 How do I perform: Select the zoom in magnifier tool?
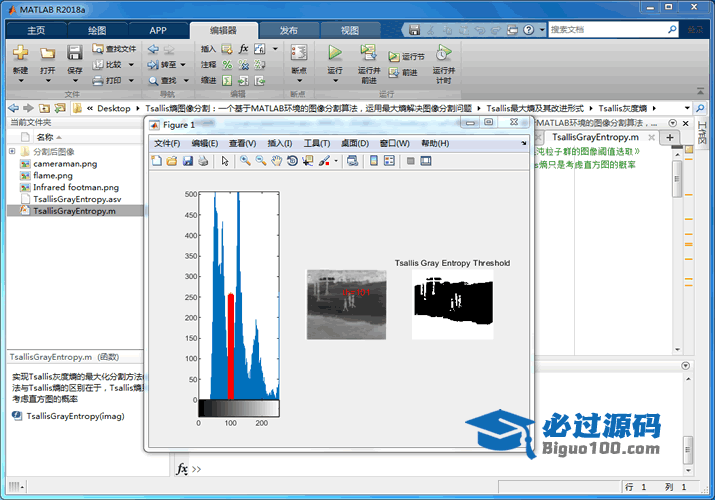tap(245, 161)
